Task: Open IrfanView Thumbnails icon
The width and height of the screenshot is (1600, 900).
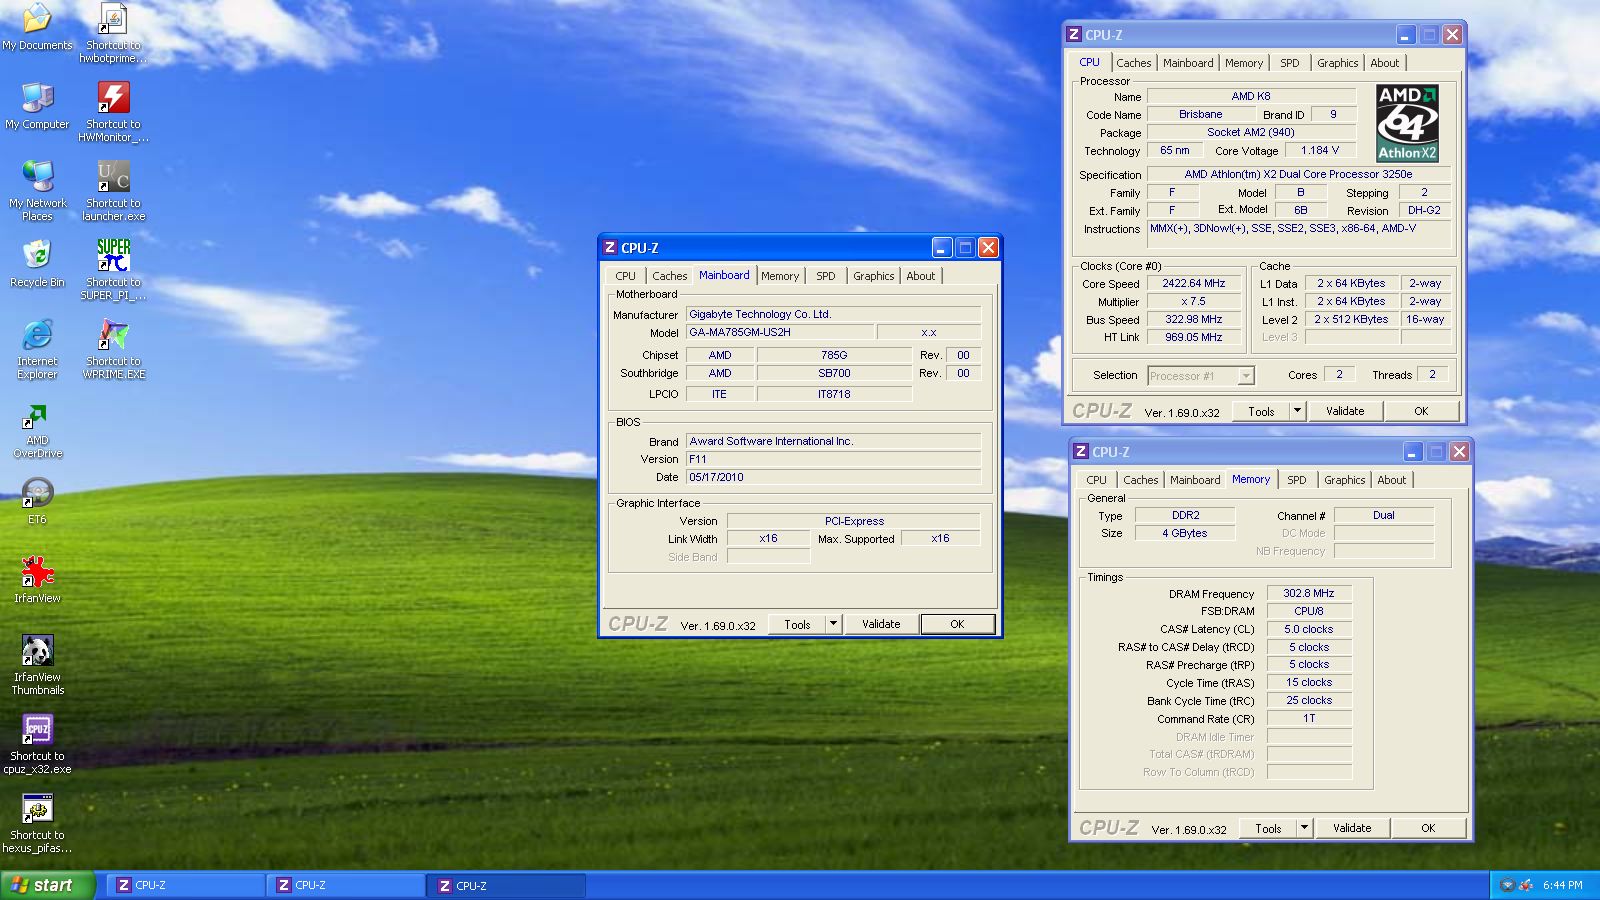Action: 37,665
